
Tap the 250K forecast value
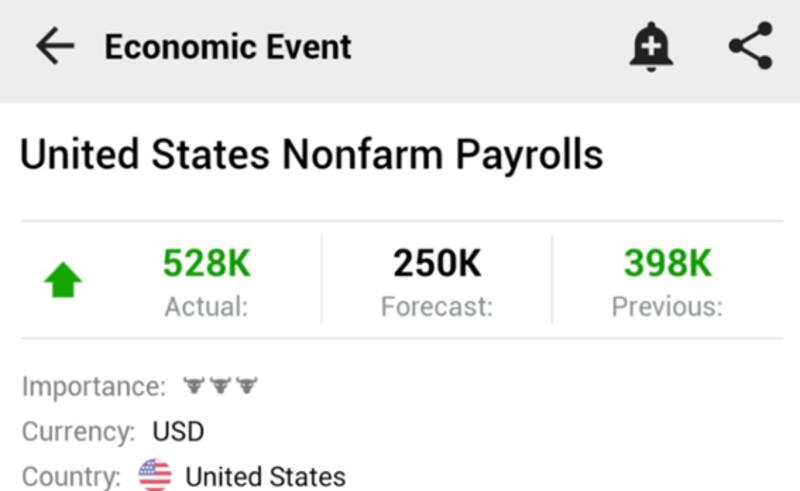click(437, 264)
